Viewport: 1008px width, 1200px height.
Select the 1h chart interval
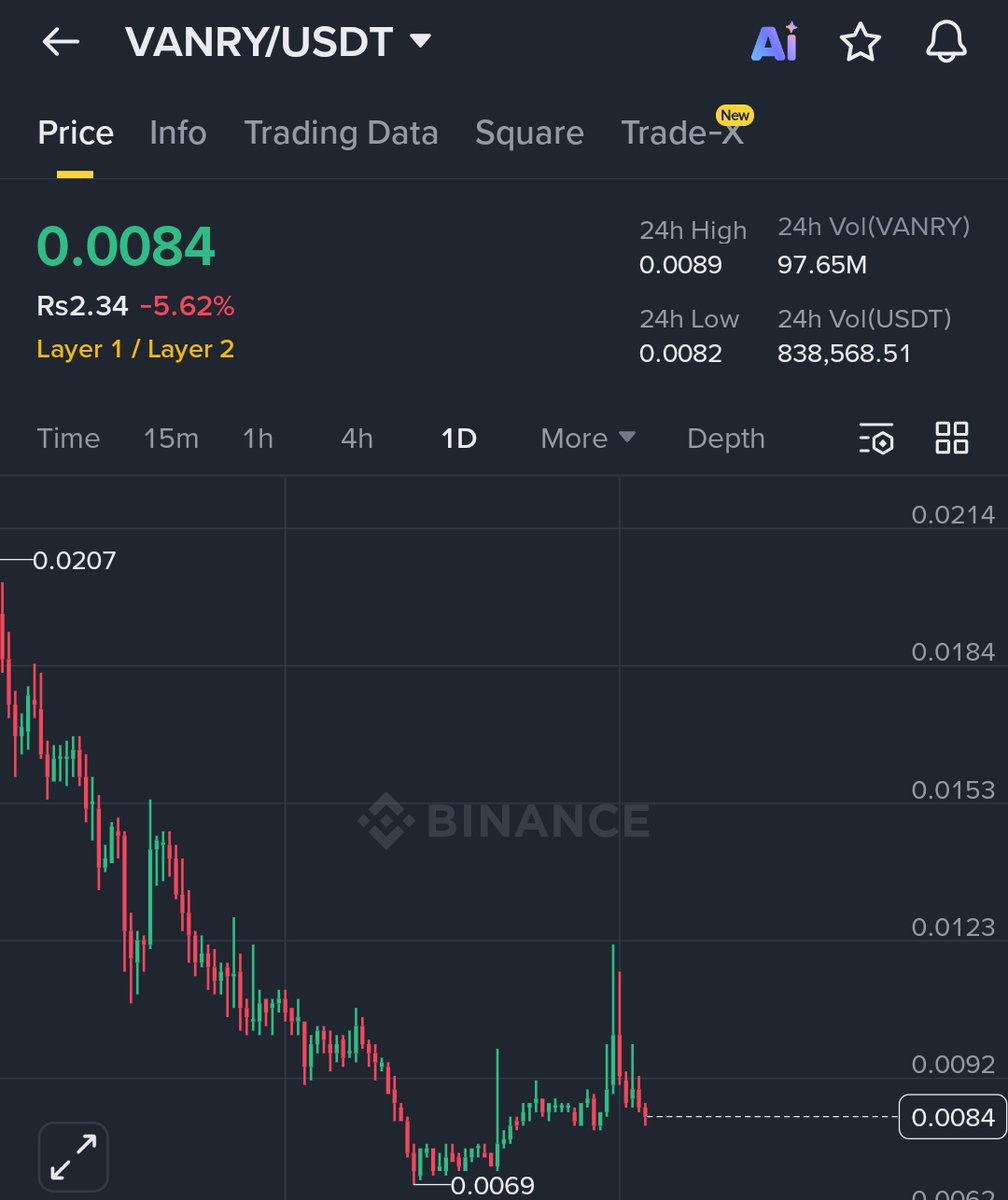258,438
